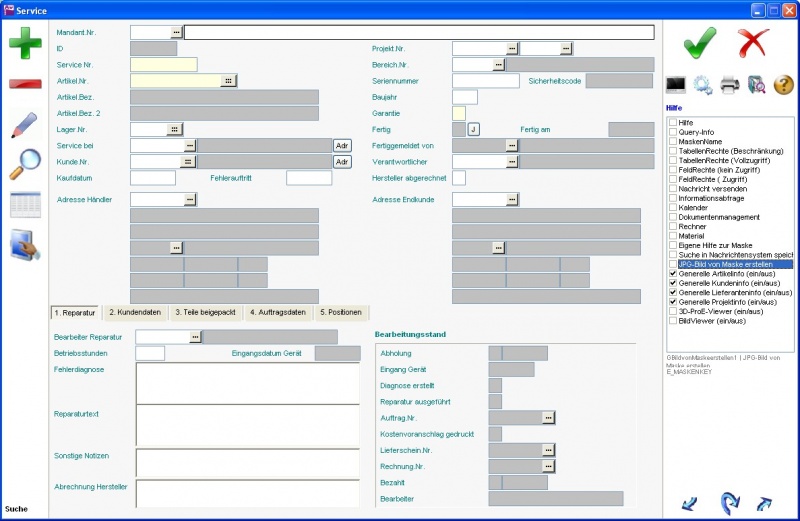Enable the Kalender checkbox
This screenshot has height=521, width=800.
pos(673,208)
